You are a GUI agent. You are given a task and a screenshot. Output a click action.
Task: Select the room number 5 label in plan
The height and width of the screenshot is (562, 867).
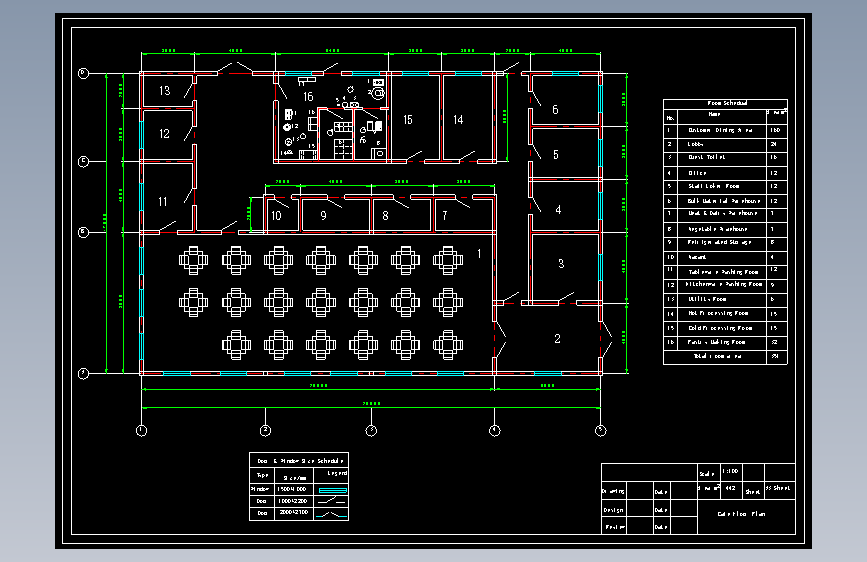tap(556, 155)
